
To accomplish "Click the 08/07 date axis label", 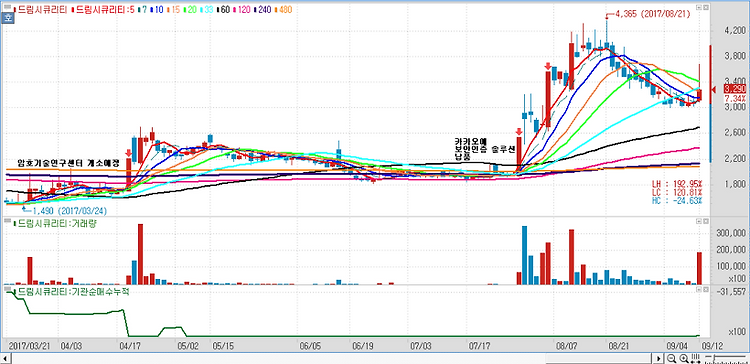I will tap(566, 345).
